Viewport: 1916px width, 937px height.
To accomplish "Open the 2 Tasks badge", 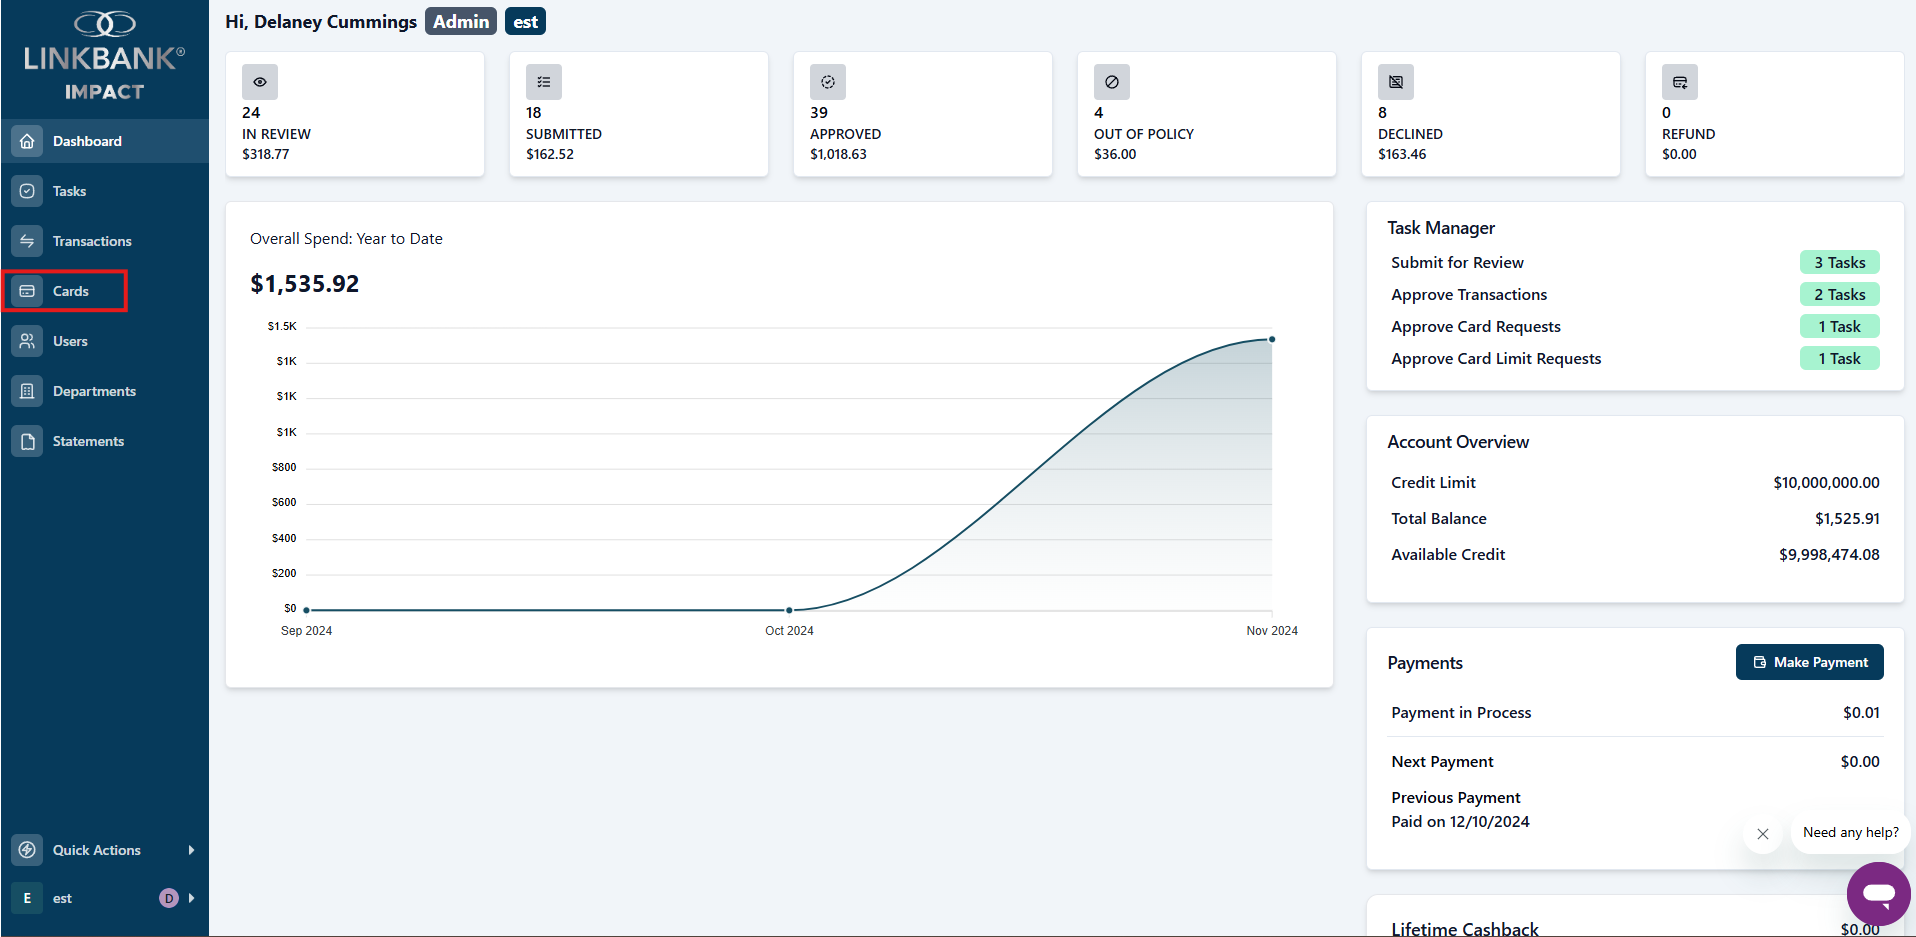I will pos(1839,294).
